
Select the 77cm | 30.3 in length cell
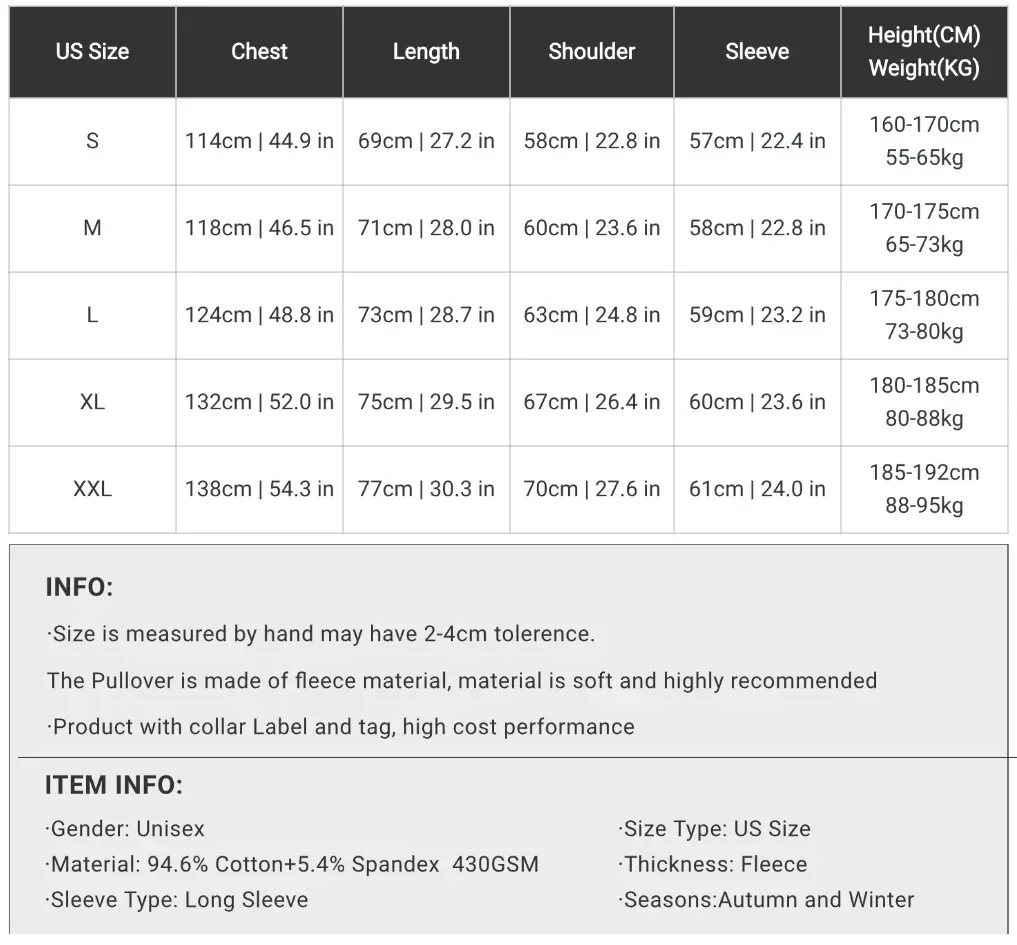(x=426, y=489)
